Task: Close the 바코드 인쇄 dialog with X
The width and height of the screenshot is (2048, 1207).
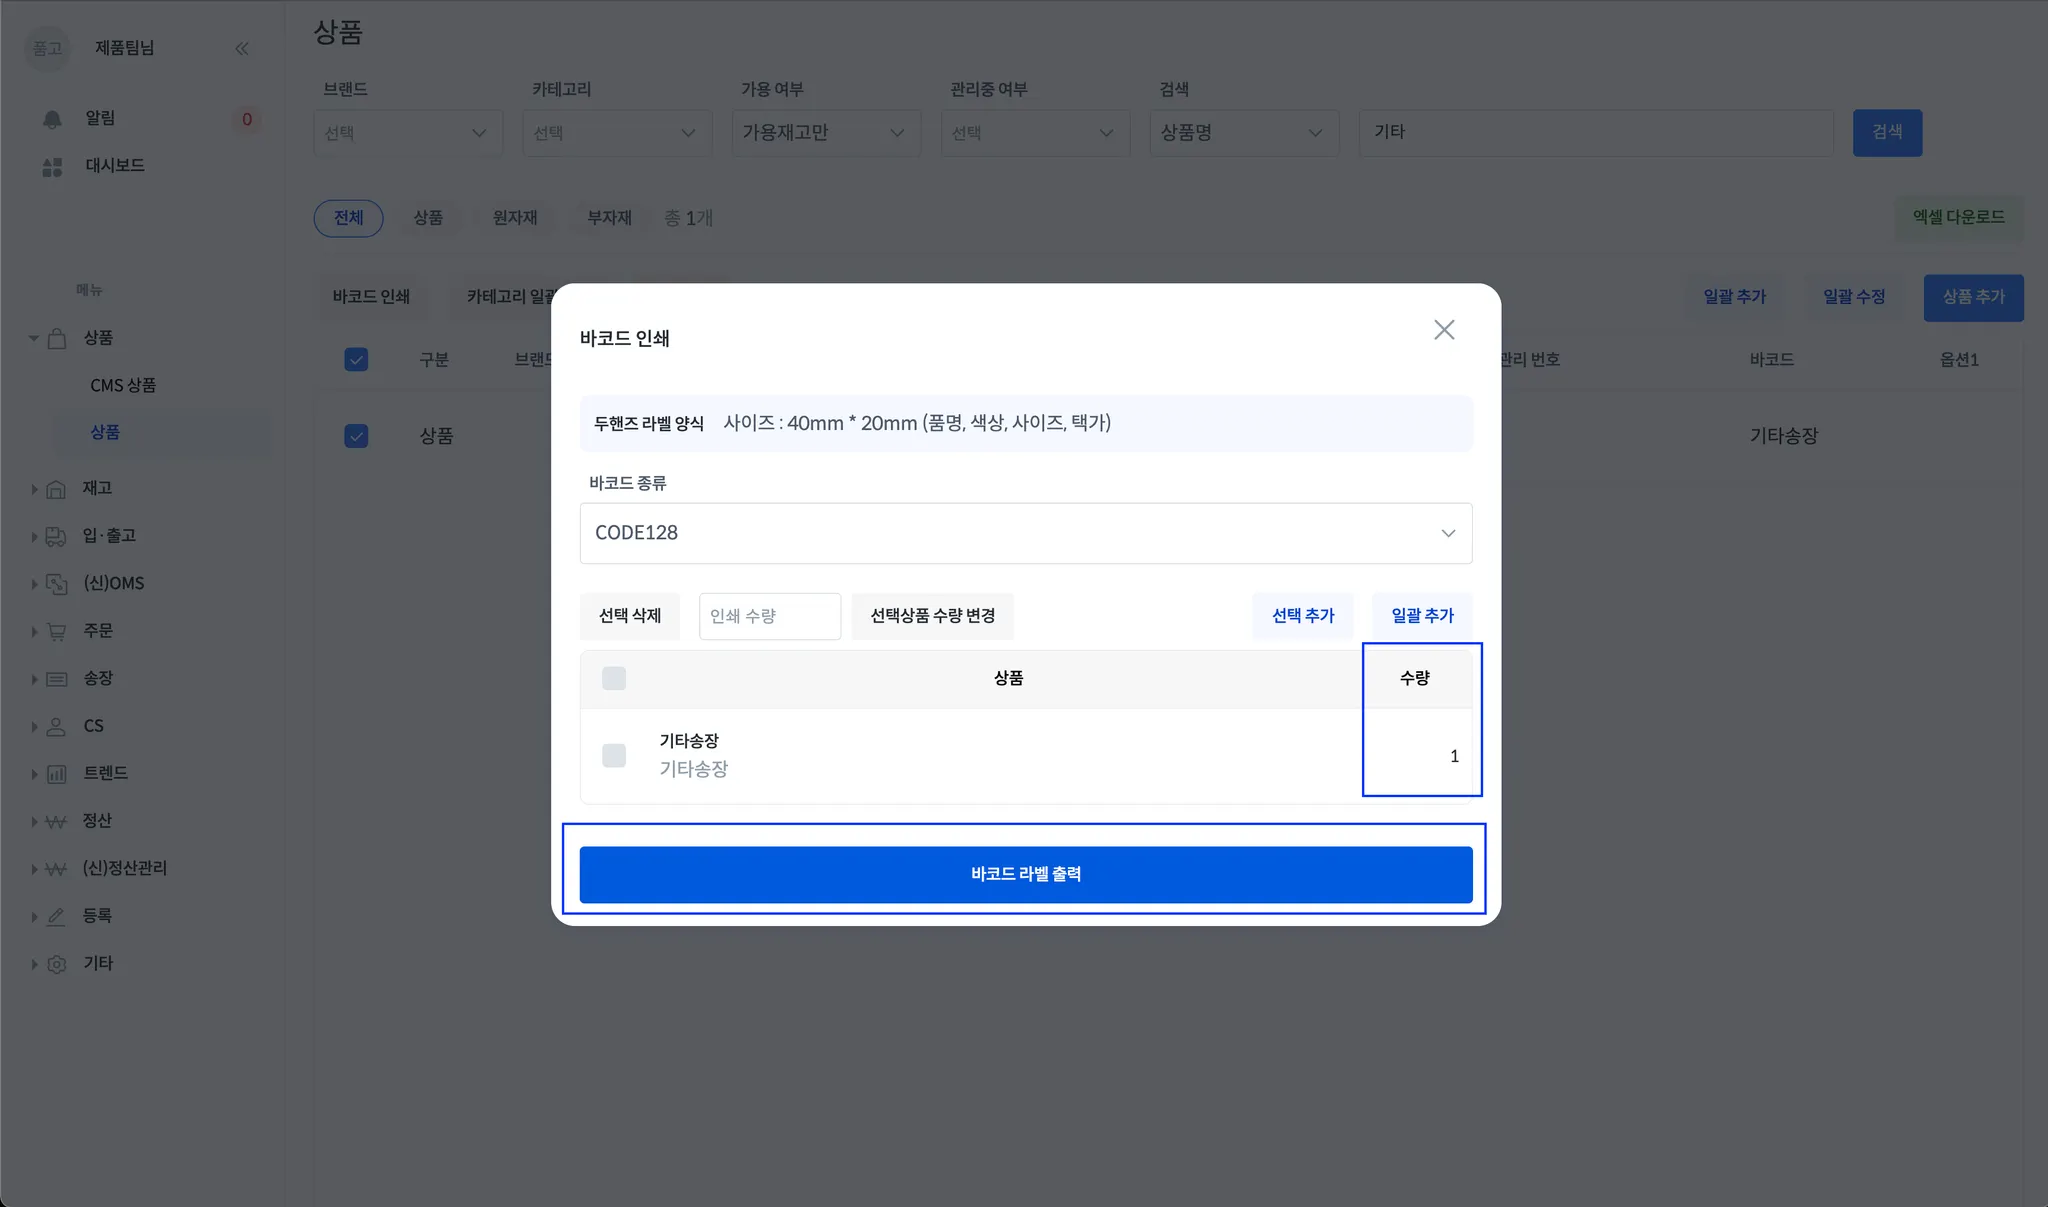Action: pos(1443,330)
